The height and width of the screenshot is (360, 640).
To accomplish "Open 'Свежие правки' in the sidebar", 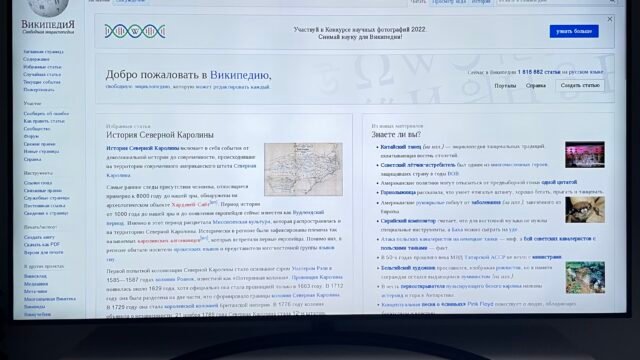I will click(x=39, y=144).
